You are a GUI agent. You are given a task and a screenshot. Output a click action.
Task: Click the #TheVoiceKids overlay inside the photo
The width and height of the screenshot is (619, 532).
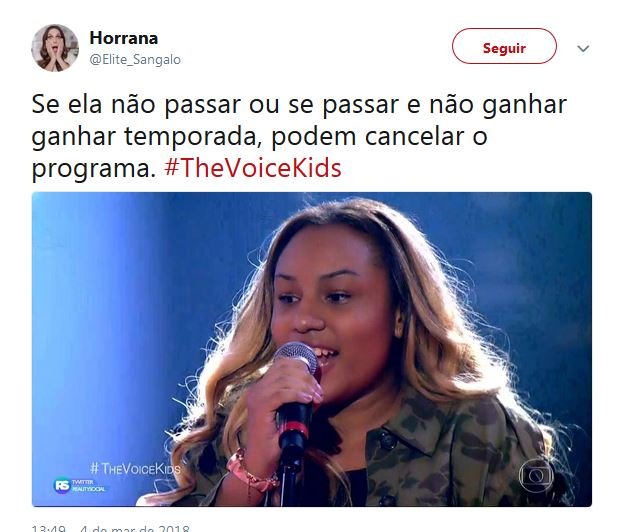(135, 468)
